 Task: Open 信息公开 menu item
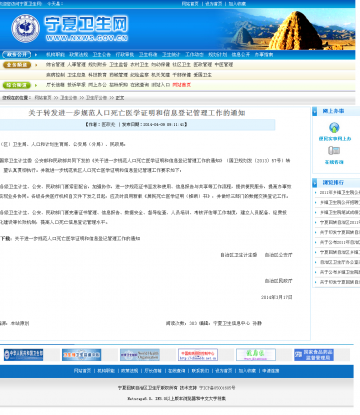tap(241, 55)
